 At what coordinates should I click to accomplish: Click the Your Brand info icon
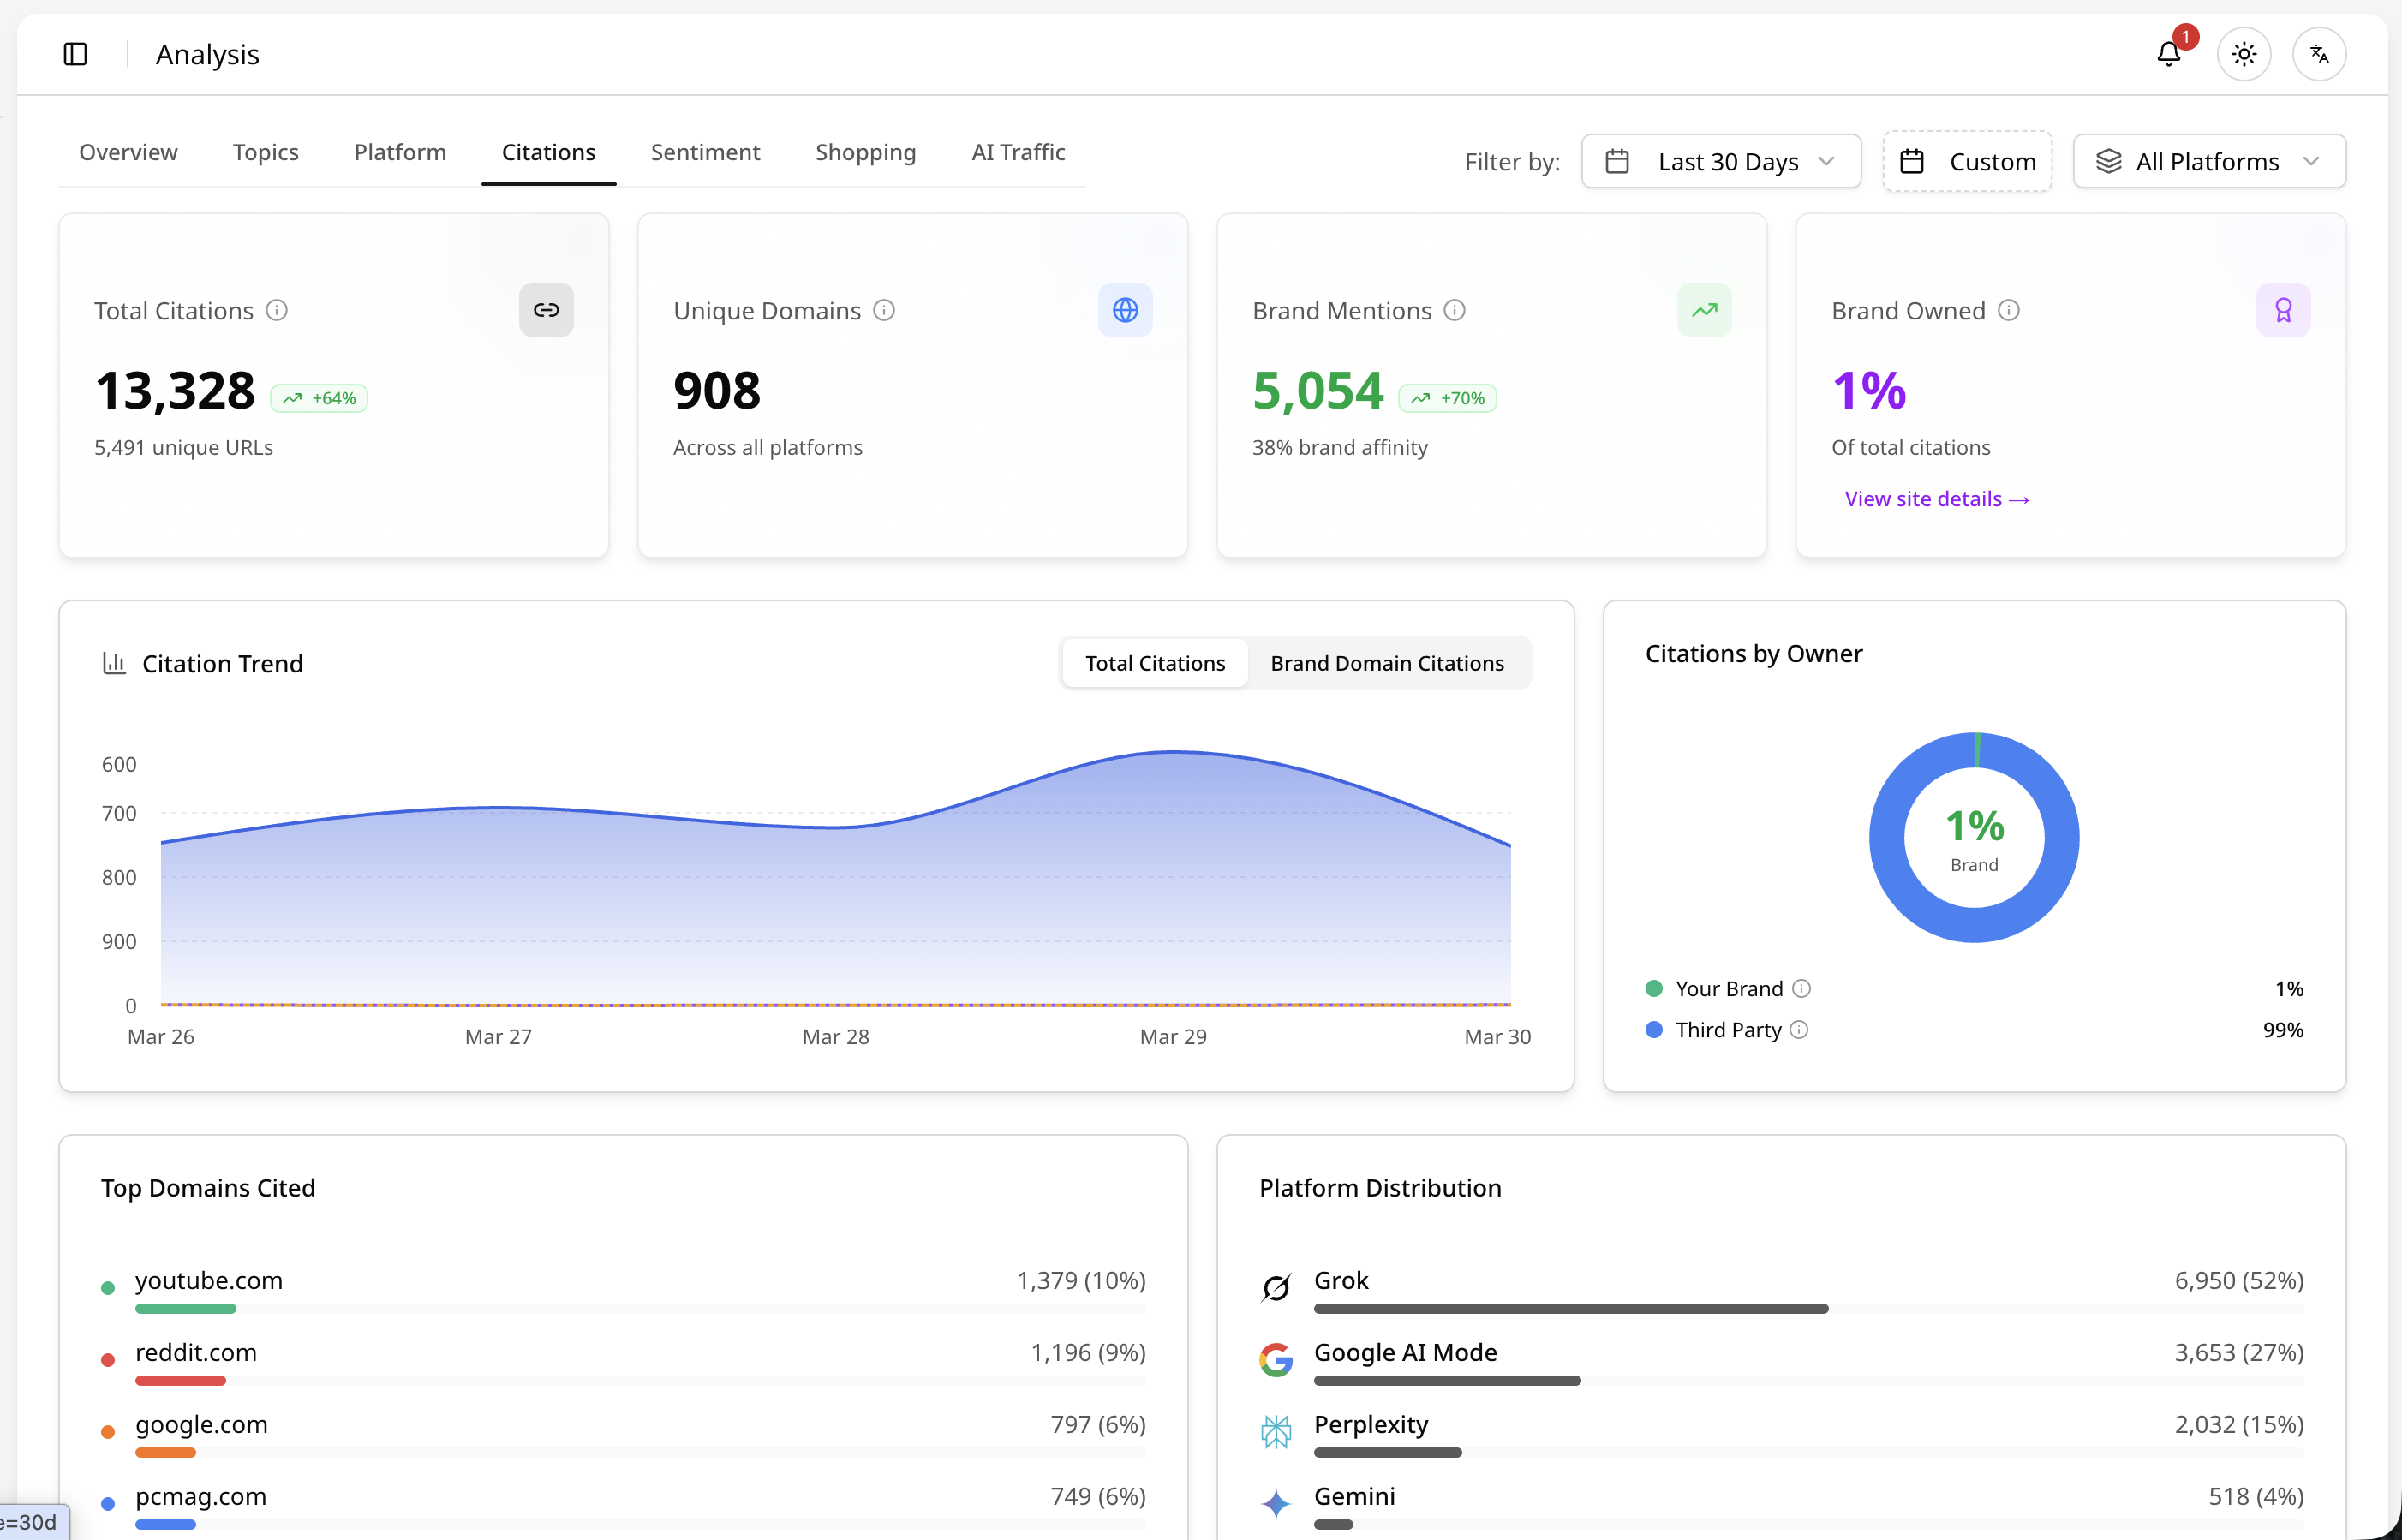1802,988
